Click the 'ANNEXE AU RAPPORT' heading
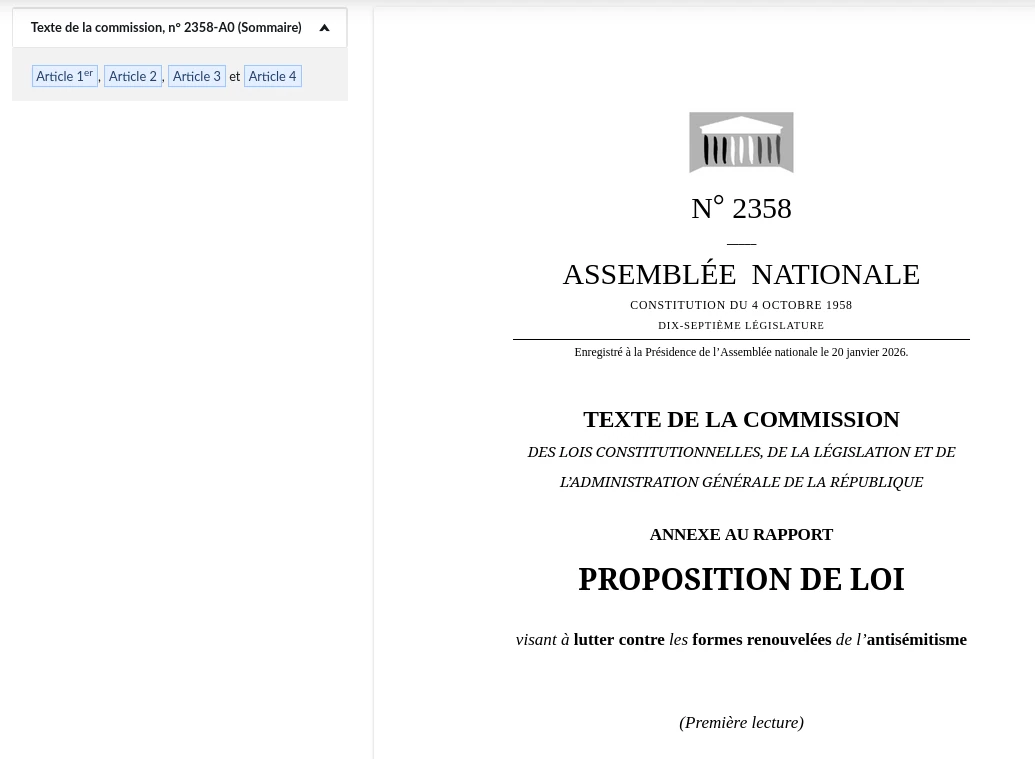Viewport: 1036px width, 759px height. click(x=741, y=535)
